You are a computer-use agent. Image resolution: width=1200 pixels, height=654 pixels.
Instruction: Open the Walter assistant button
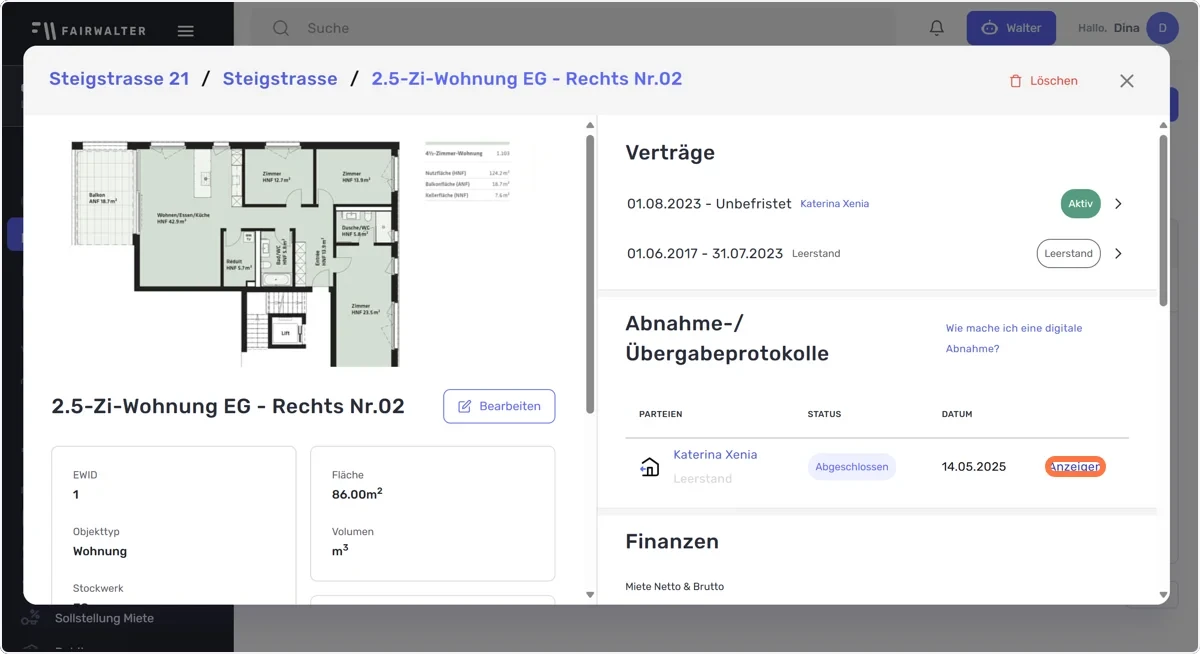click(1011, 28)
